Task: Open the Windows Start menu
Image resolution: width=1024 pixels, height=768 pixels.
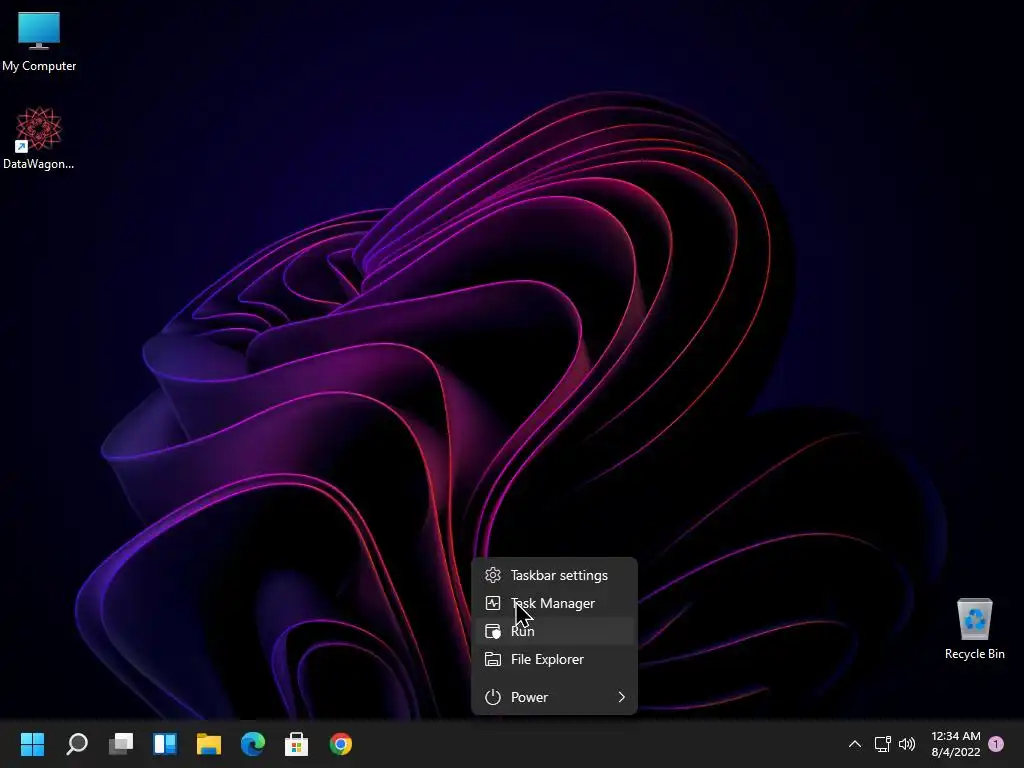Action: pos(32,744)
